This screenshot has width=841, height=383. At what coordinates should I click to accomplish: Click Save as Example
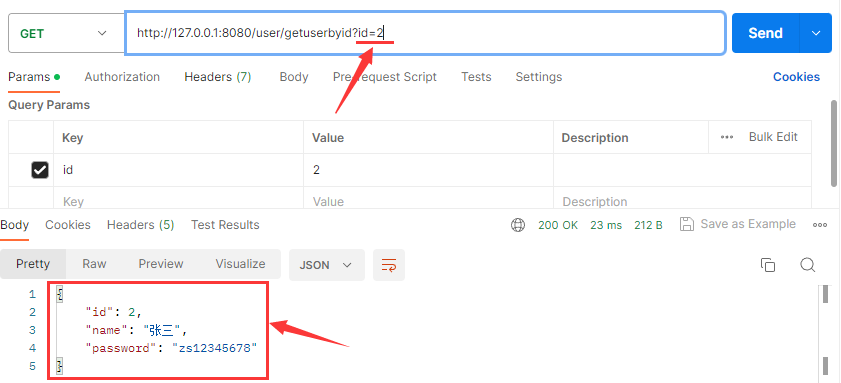(737, 224)
